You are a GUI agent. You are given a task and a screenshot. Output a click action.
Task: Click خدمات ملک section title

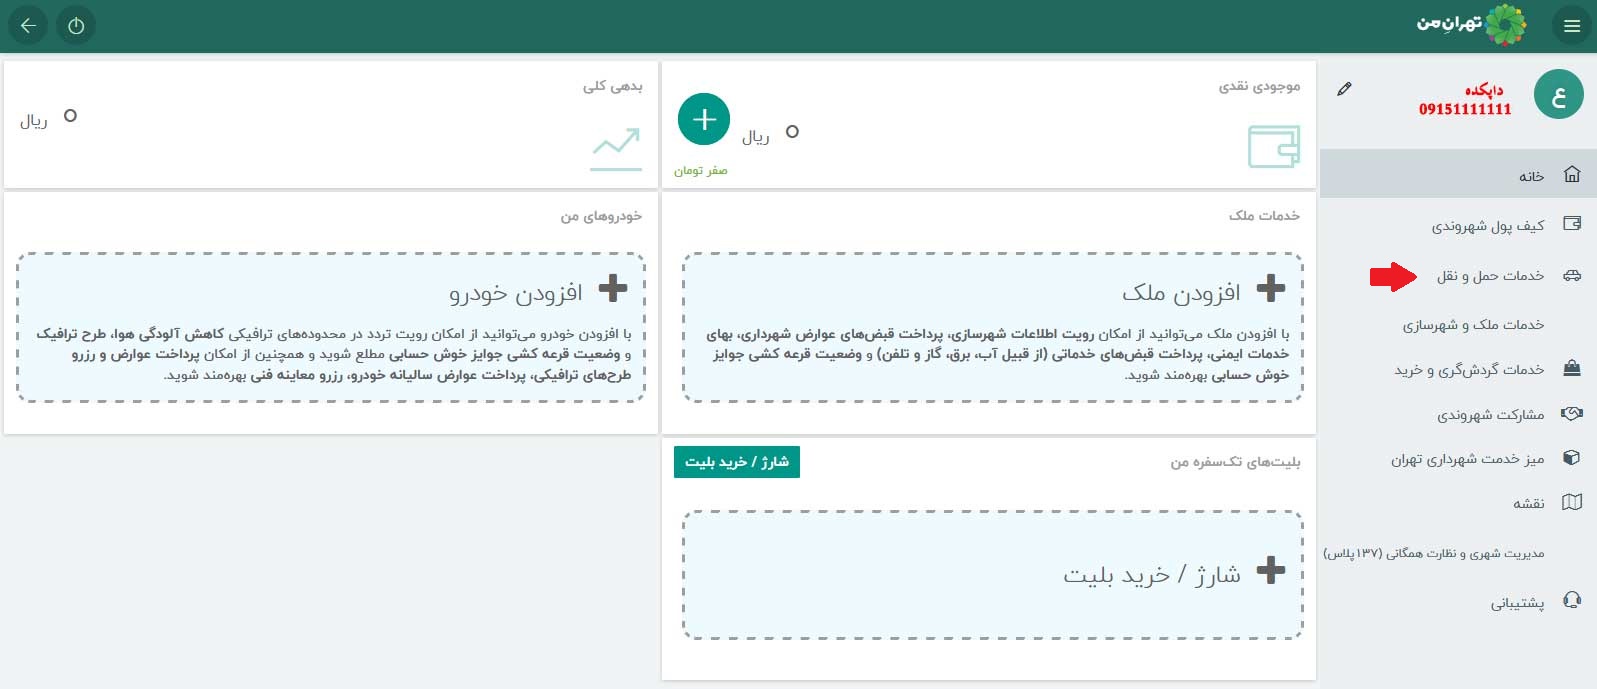(x=1264, y=215)
